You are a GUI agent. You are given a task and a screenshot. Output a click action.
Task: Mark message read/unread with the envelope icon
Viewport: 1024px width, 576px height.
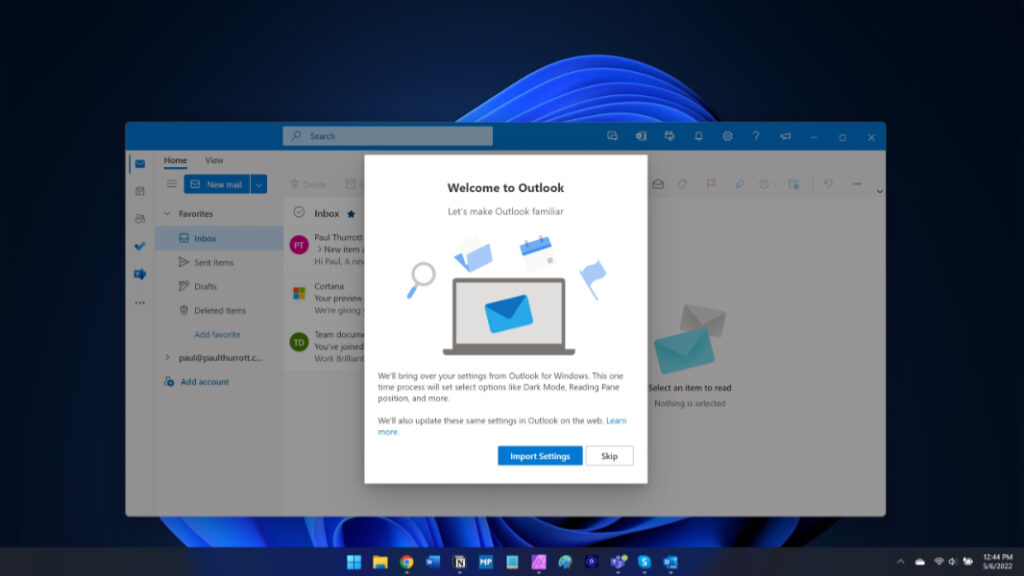[x=658, y=183]
